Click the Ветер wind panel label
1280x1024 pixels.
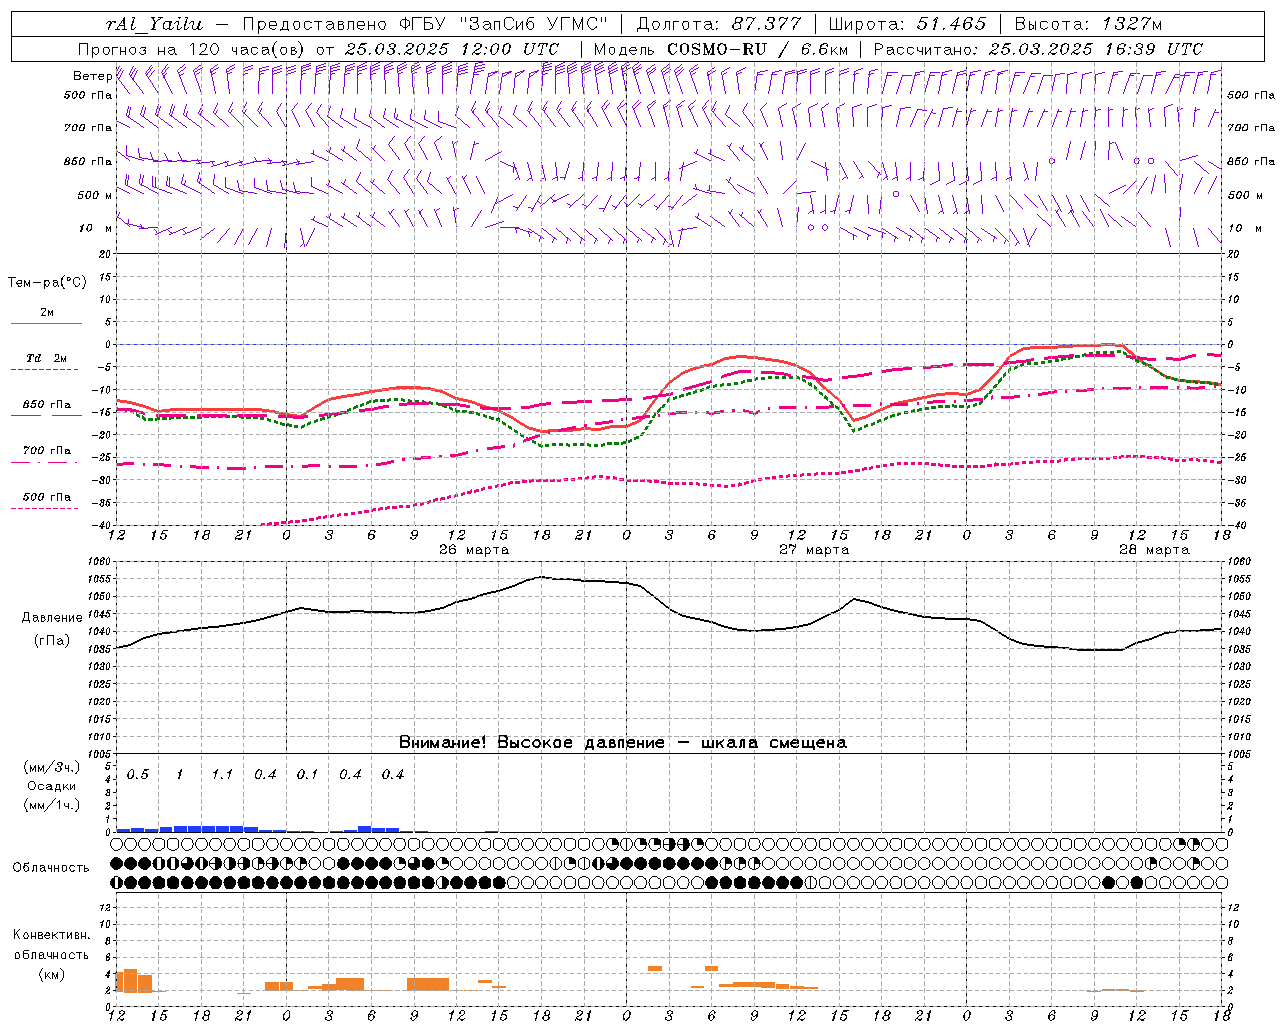pyautogui.click(x=92, y=76)
